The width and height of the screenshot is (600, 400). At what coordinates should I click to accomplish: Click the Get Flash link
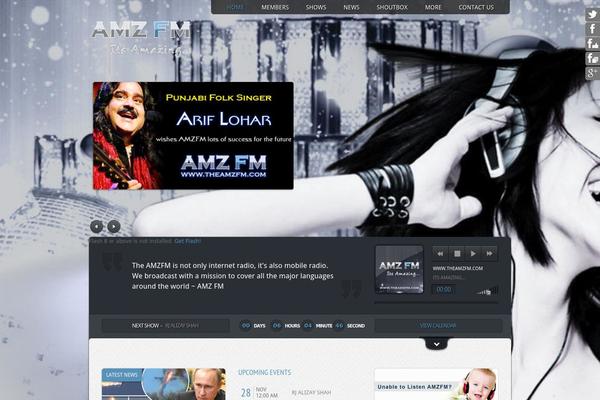click(x=188, y=241)
